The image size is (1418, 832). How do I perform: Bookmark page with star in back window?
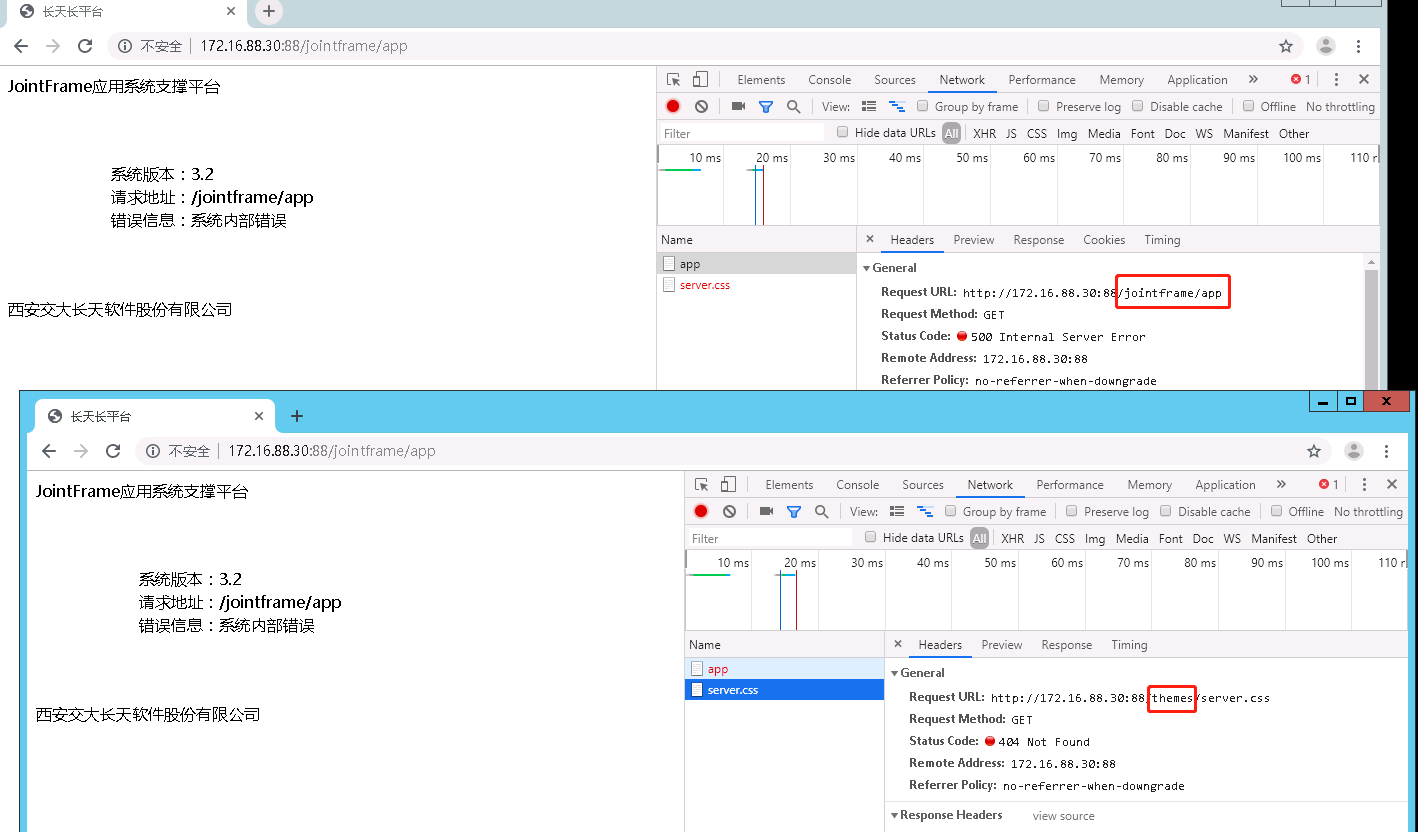pyautogui.click(x=1286, y=46)
